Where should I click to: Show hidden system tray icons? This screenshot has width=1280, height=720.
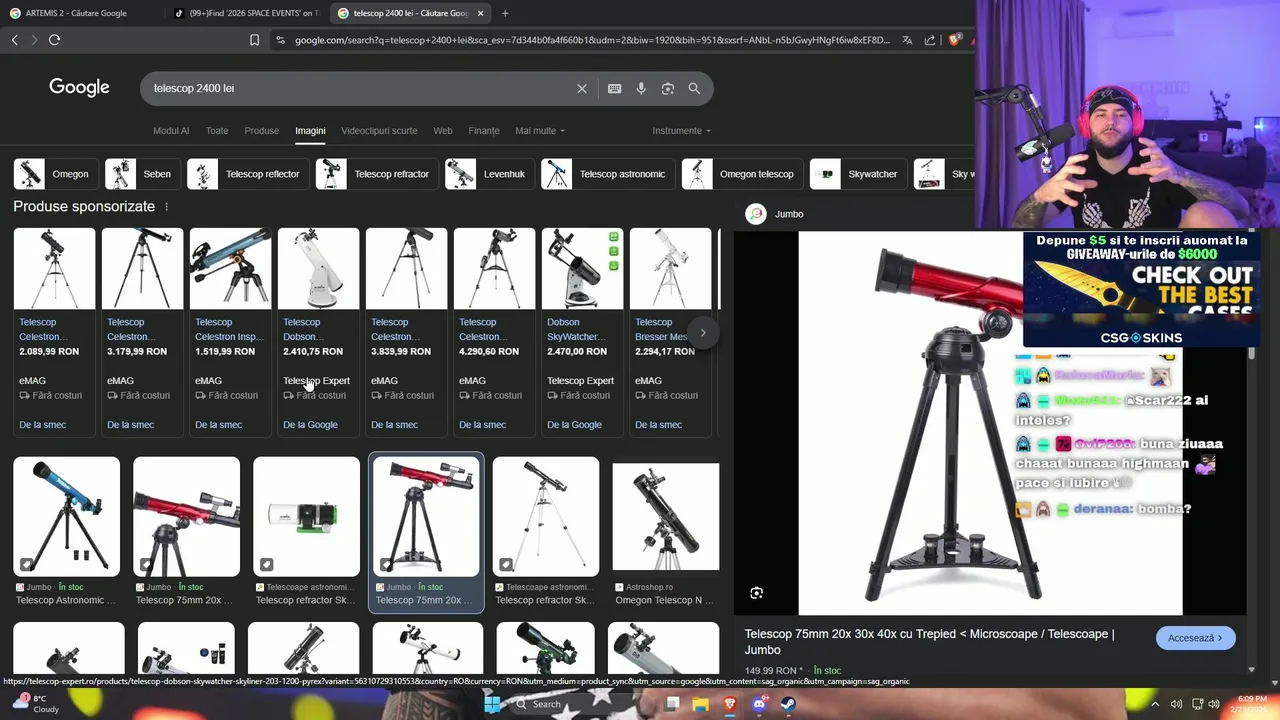[x=1156, y=704]
